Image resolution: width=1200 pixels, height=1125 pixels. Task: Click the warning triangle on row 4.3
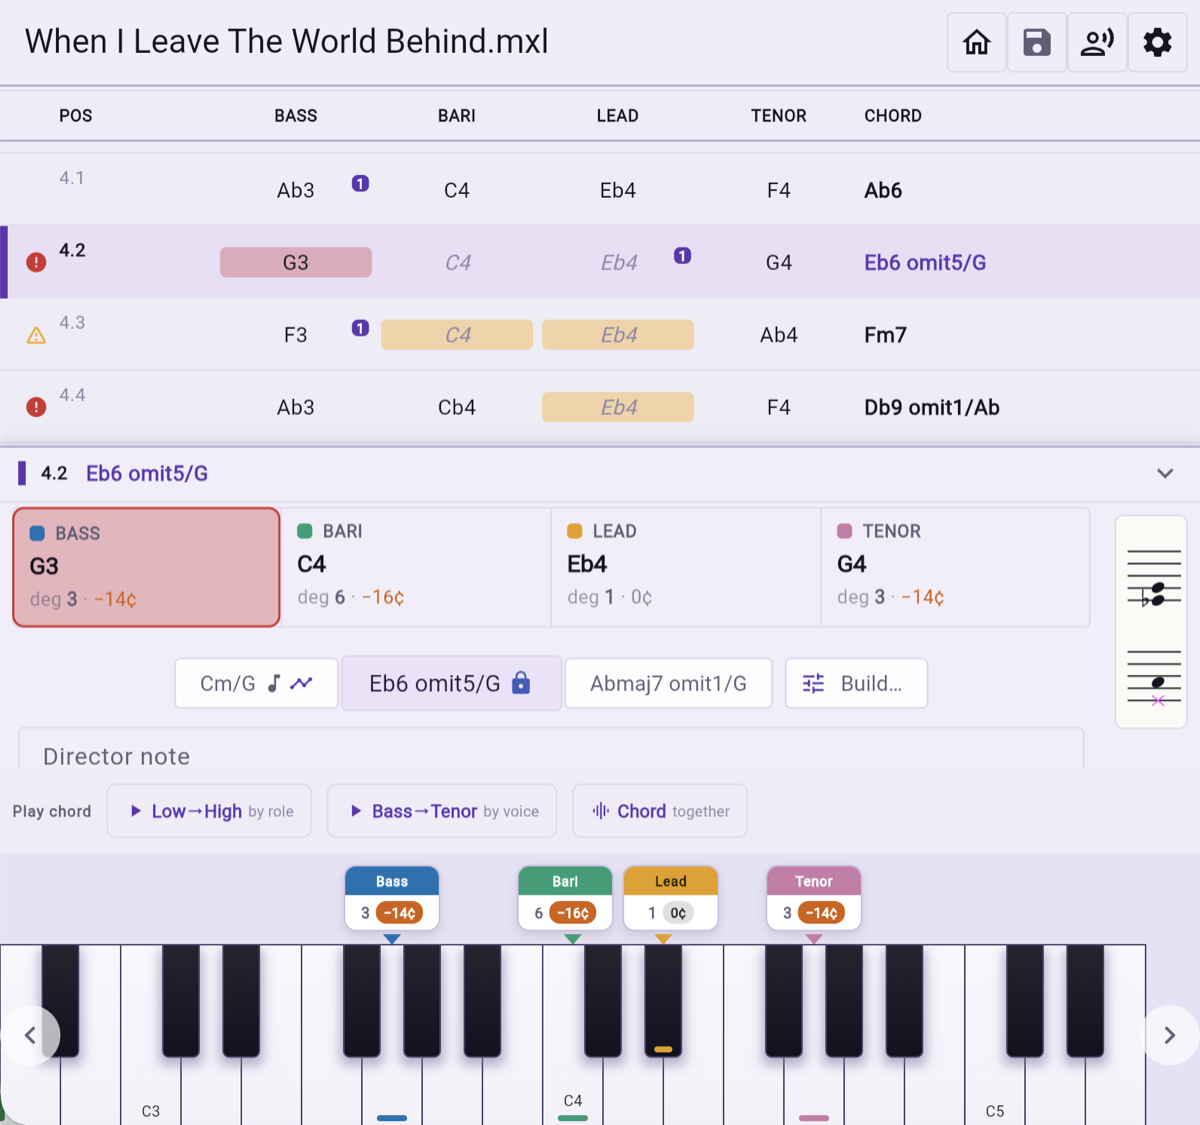[x=36, y=335]
